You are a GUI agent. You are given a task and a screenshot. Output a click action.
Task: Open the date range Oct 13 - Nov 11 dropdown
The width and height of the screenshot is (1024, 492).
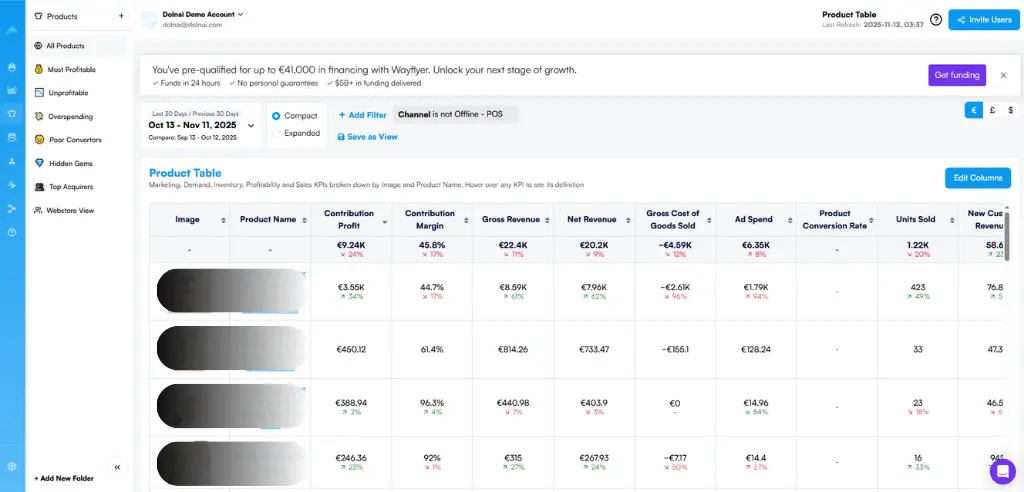tap(201, 125)
